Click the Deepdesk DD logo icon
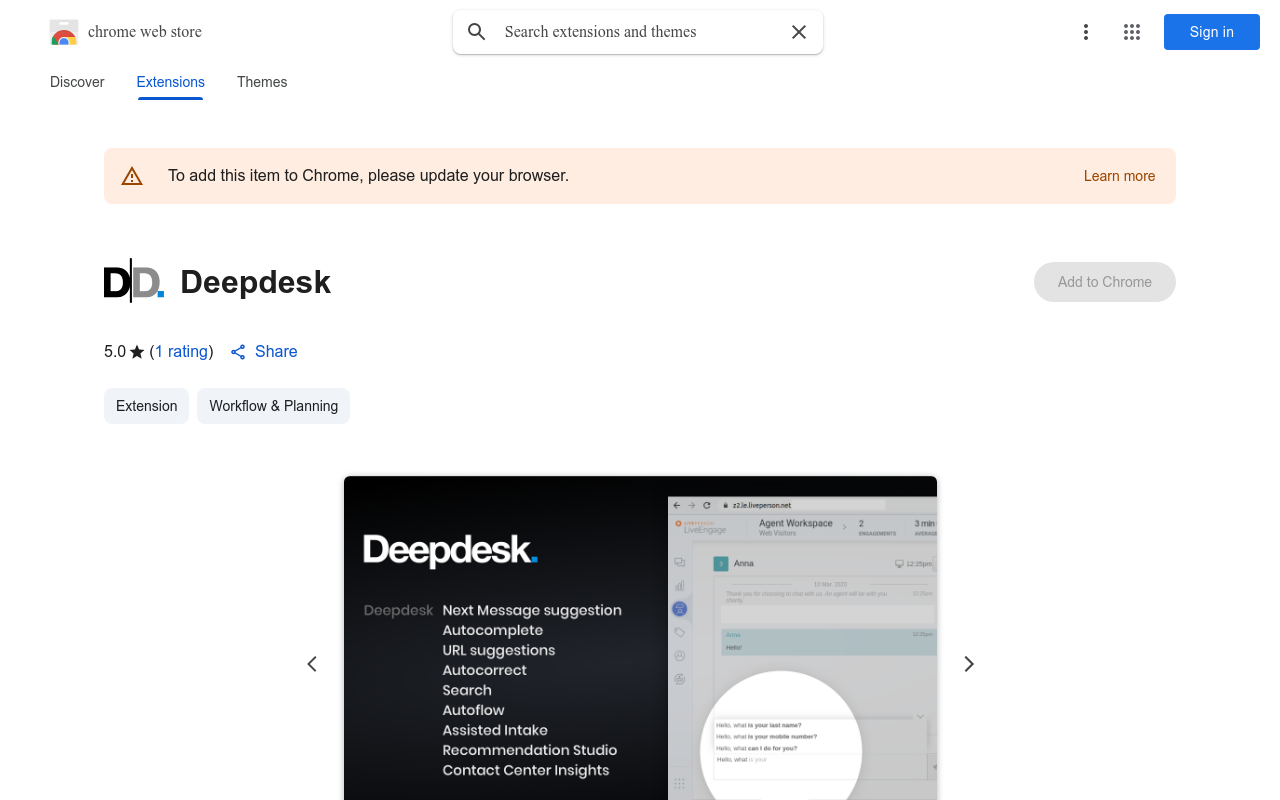 134,282
